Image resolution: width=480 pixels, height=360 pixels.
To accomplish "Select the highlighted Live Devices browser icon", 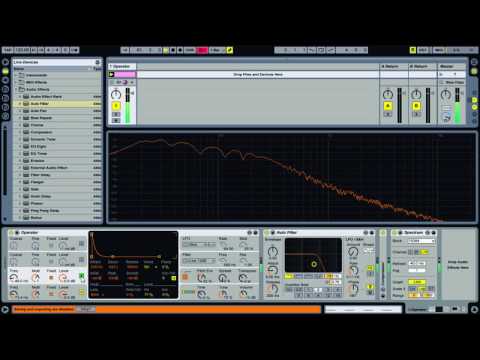I will point(5,71).
